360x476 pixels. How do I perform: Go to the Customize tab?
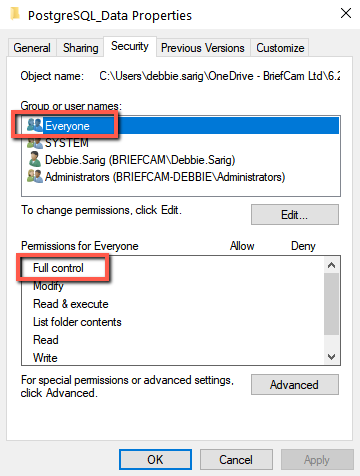[x=280, y=48]
